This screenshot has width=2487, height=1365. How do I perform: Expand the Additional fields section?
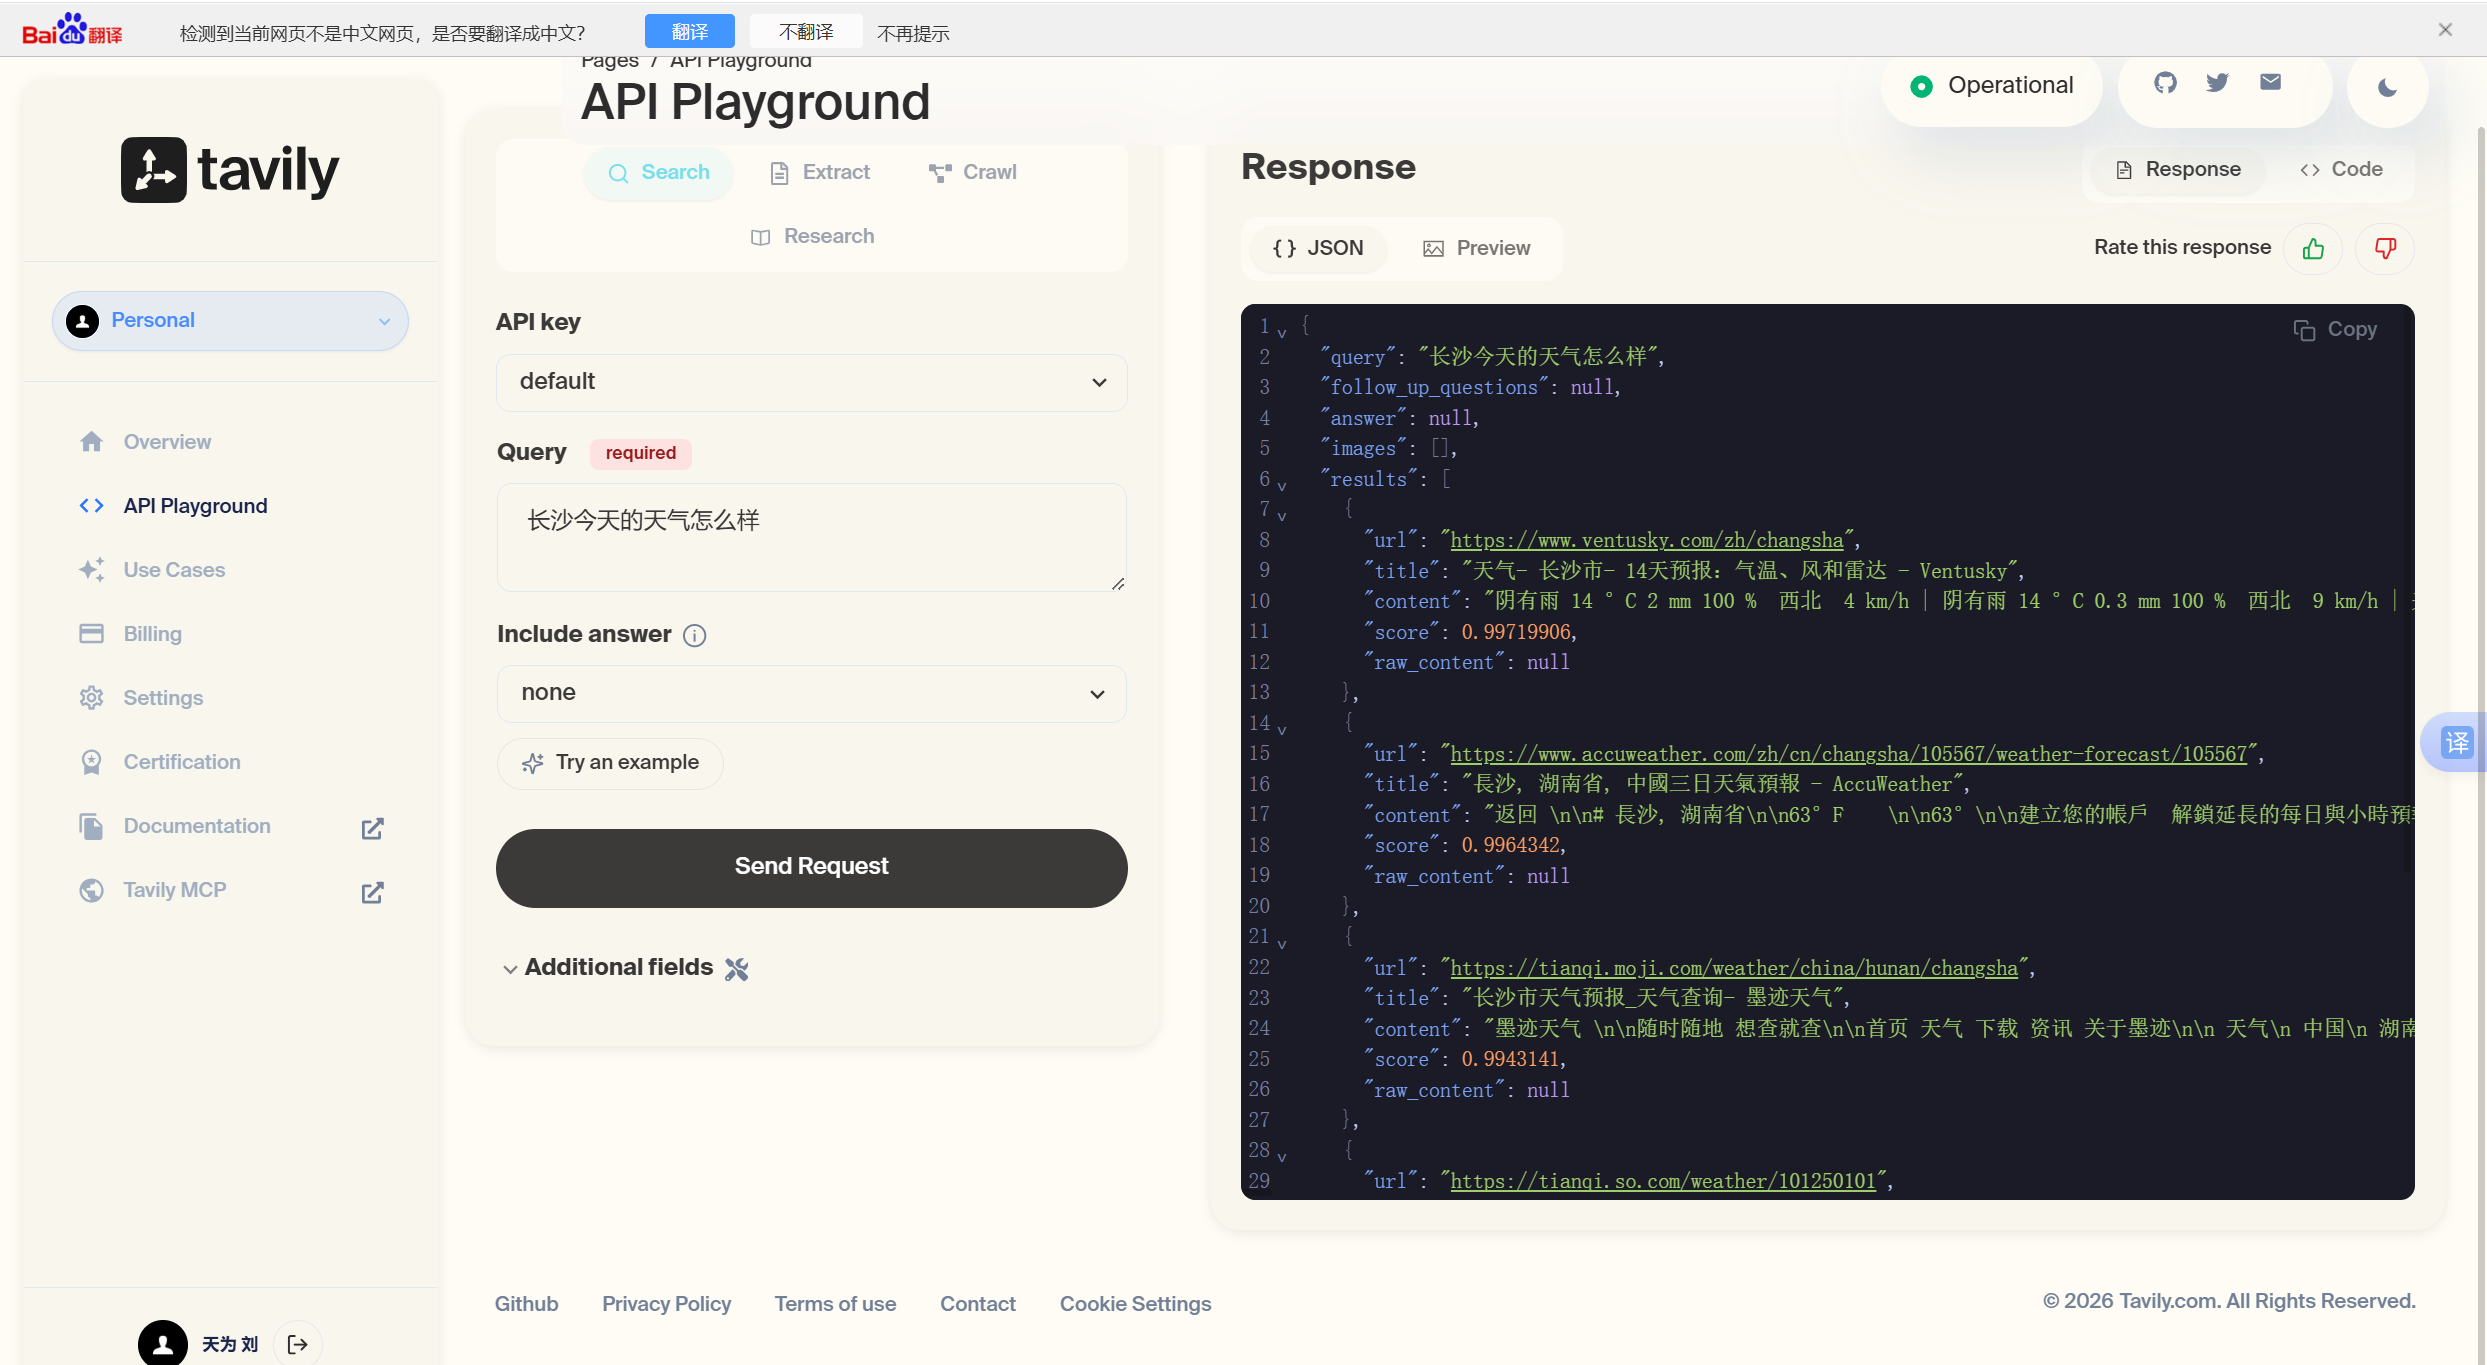point(617,968)
